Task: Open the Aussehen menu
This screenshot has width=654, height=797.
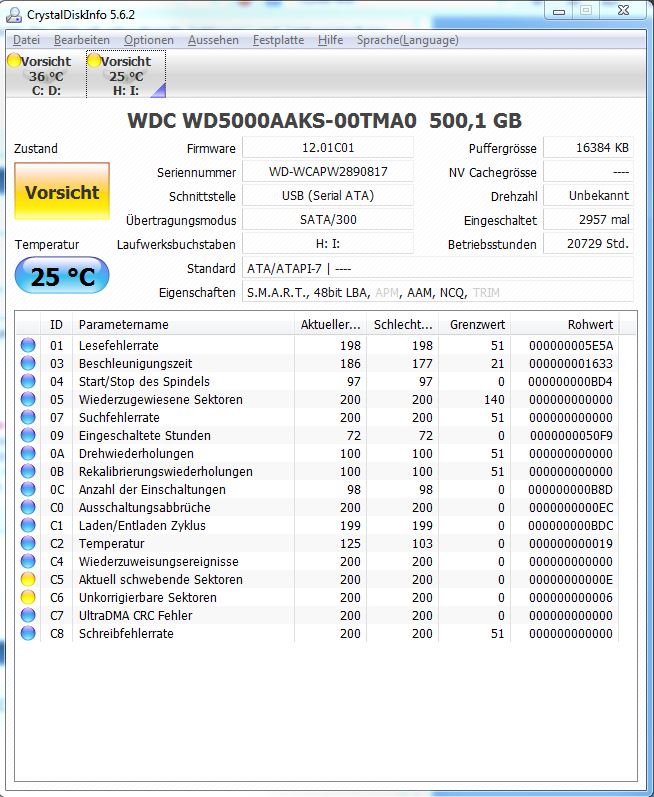Action: pyautogui.click(x=213, y=40)
